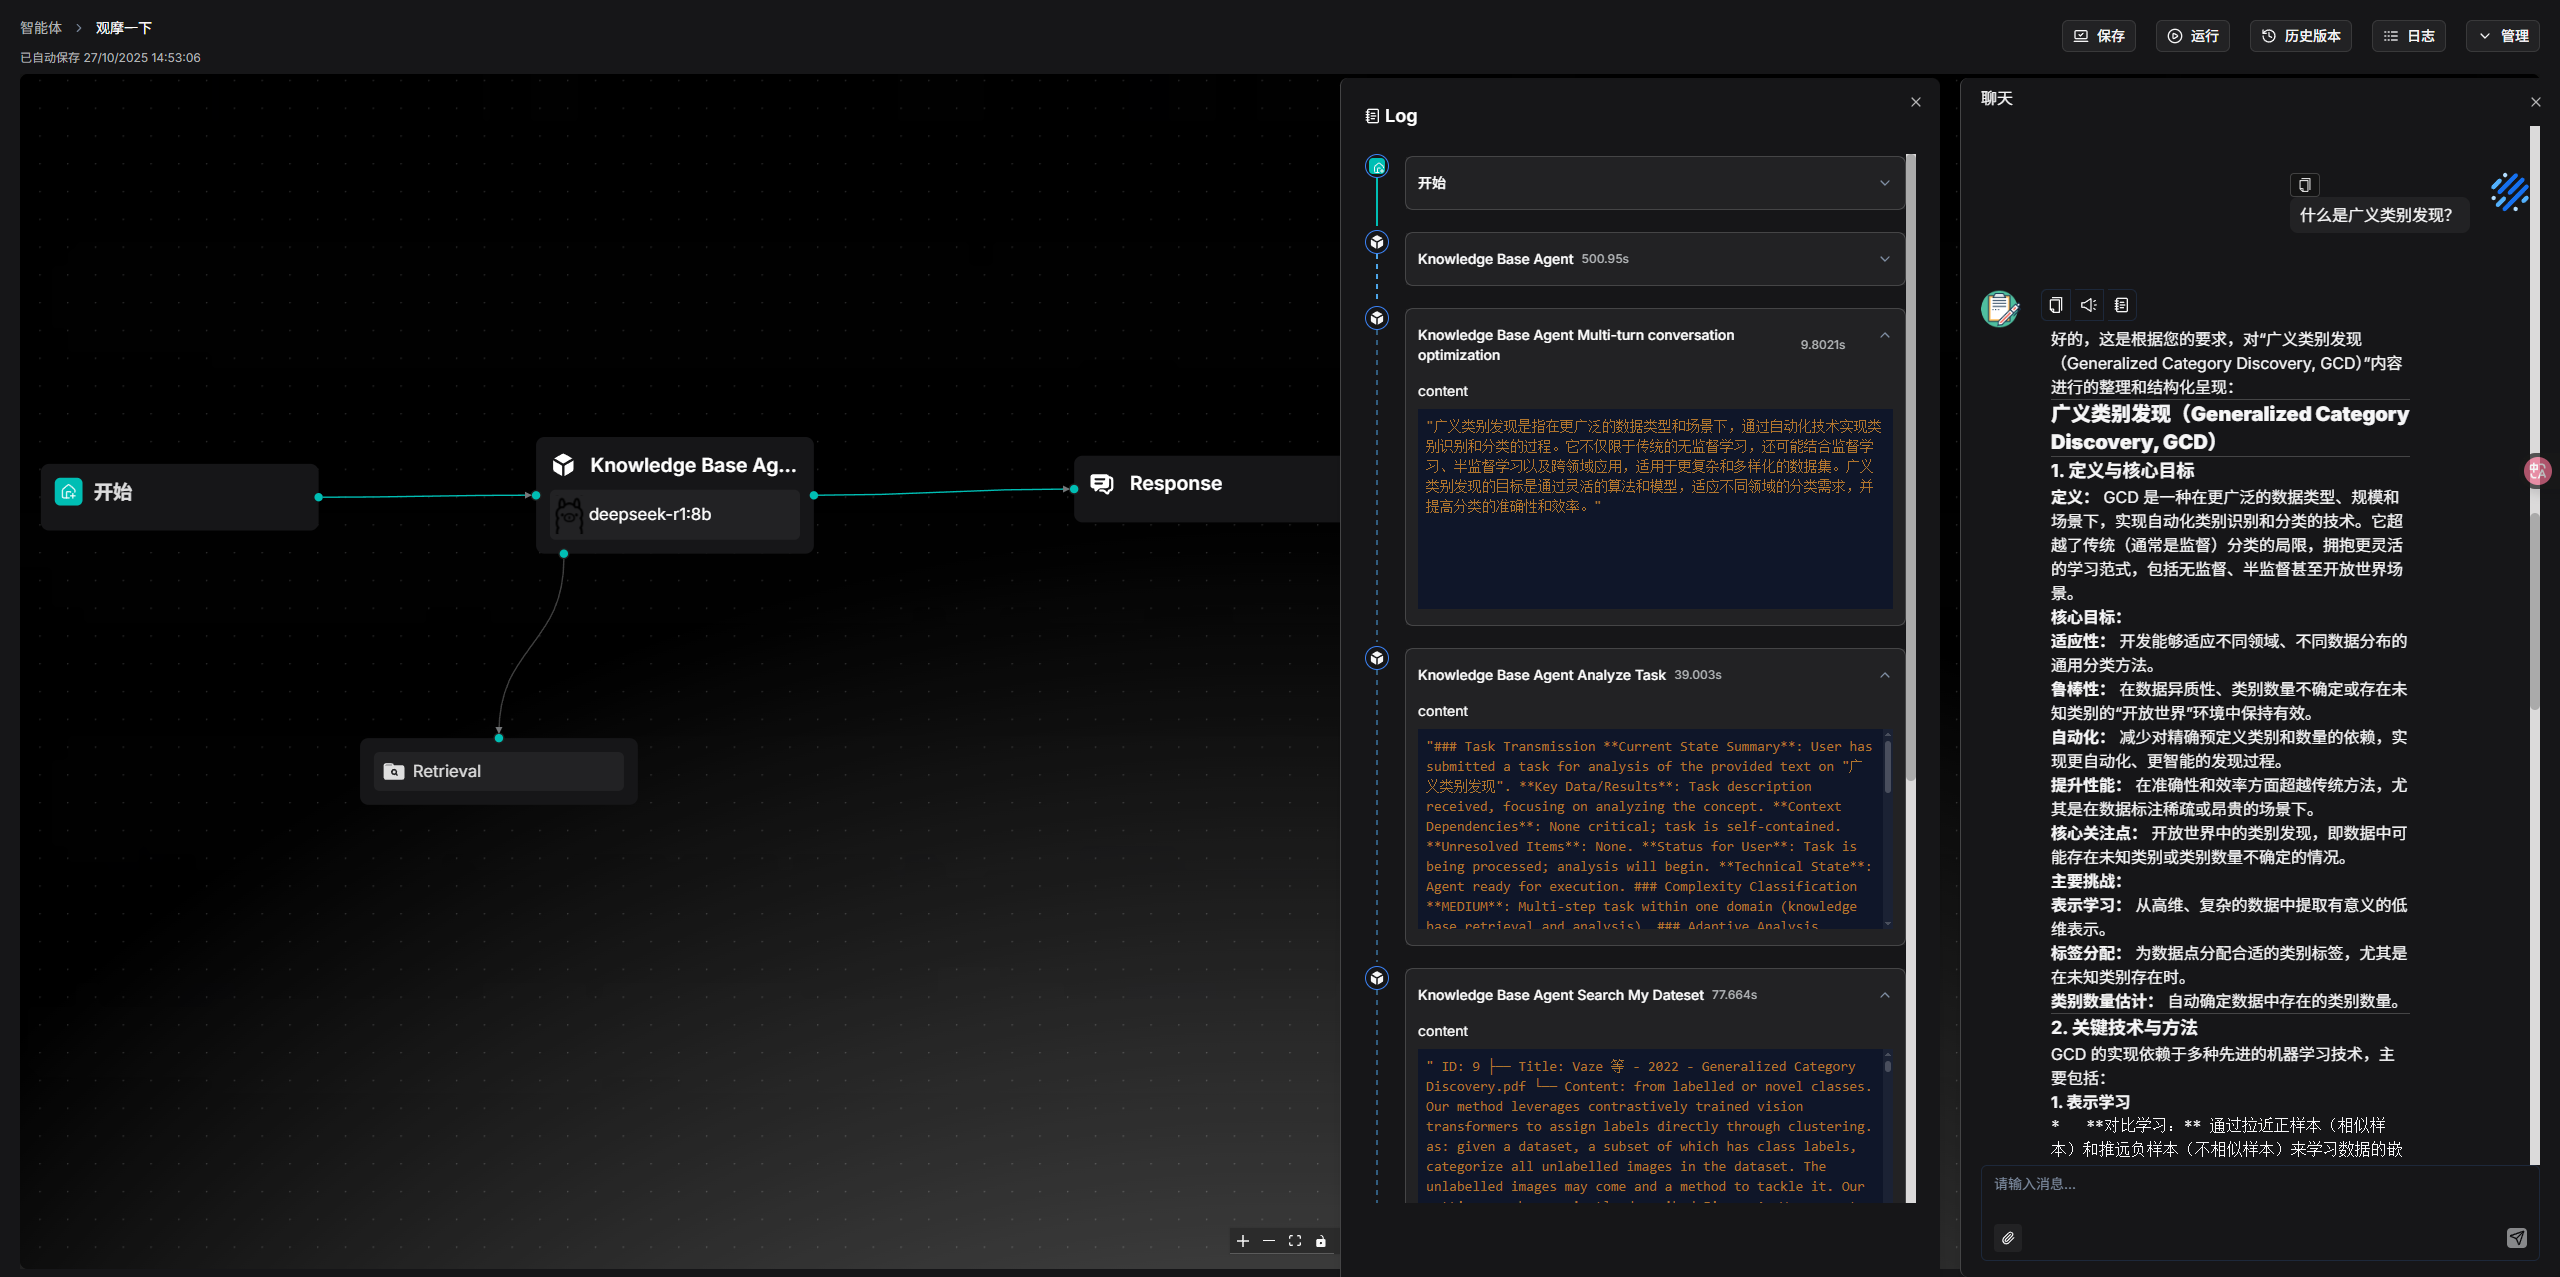The height and width of the screenshot is (1277, 2560).
Task: Copy the assistant reply text
Action: coord(2056,305)
